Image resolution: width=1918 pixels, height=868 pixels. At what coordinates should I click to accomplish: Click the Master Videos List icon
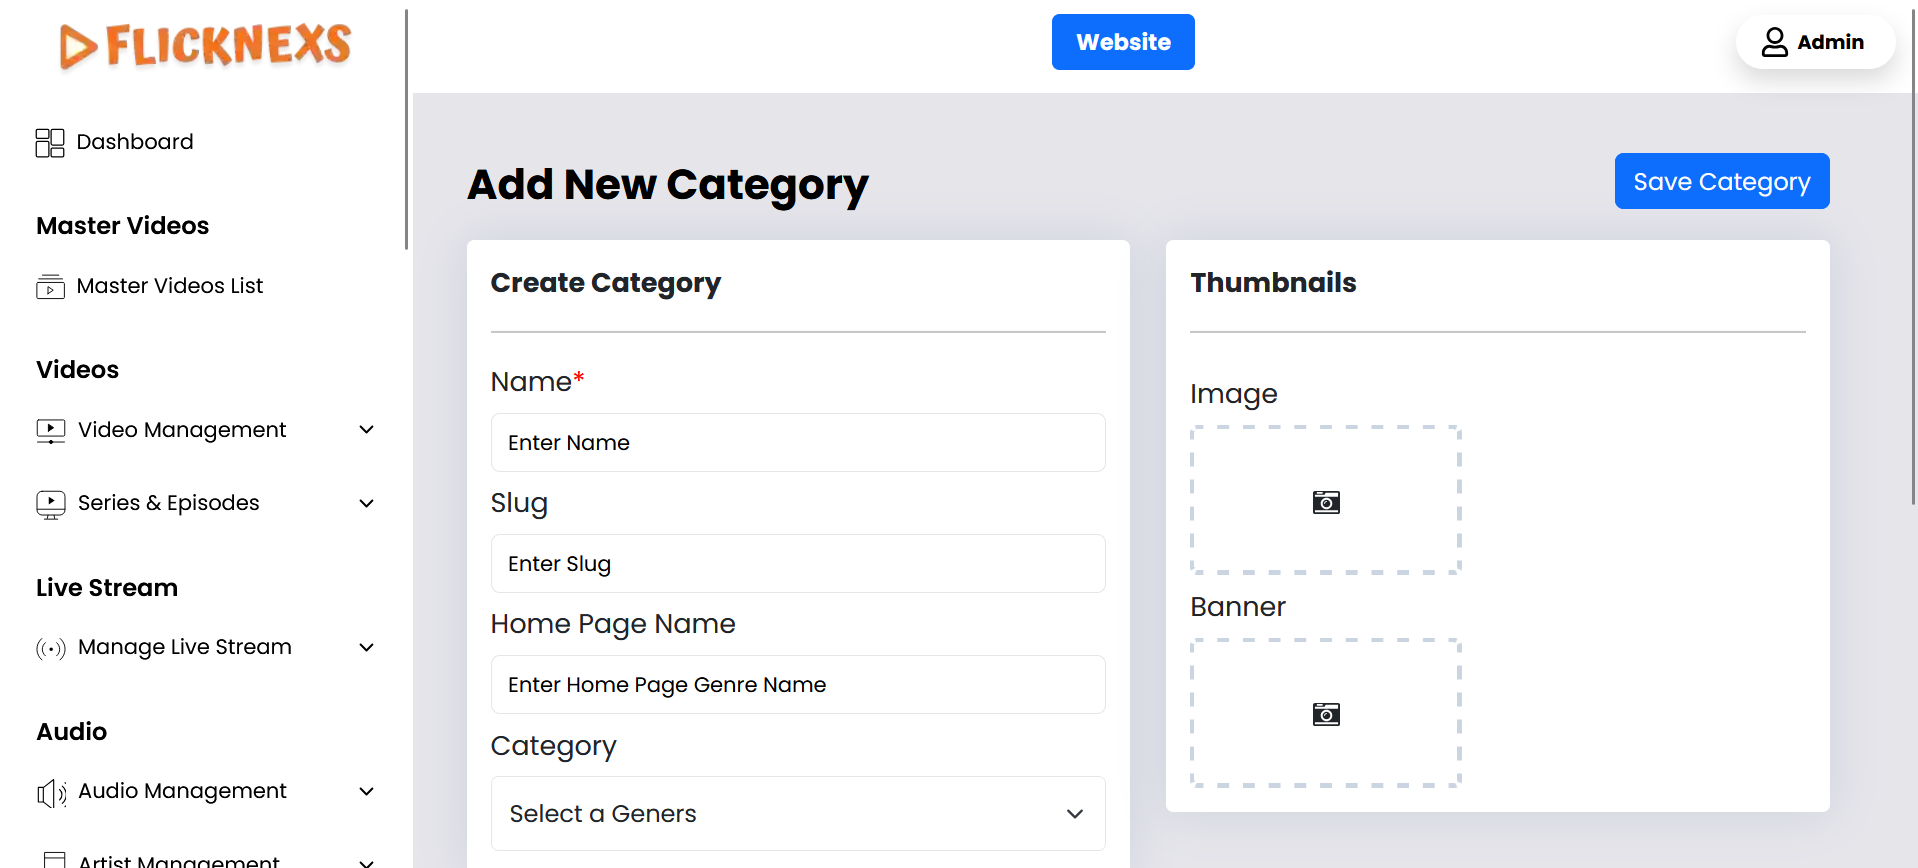(x=50, y=287)
